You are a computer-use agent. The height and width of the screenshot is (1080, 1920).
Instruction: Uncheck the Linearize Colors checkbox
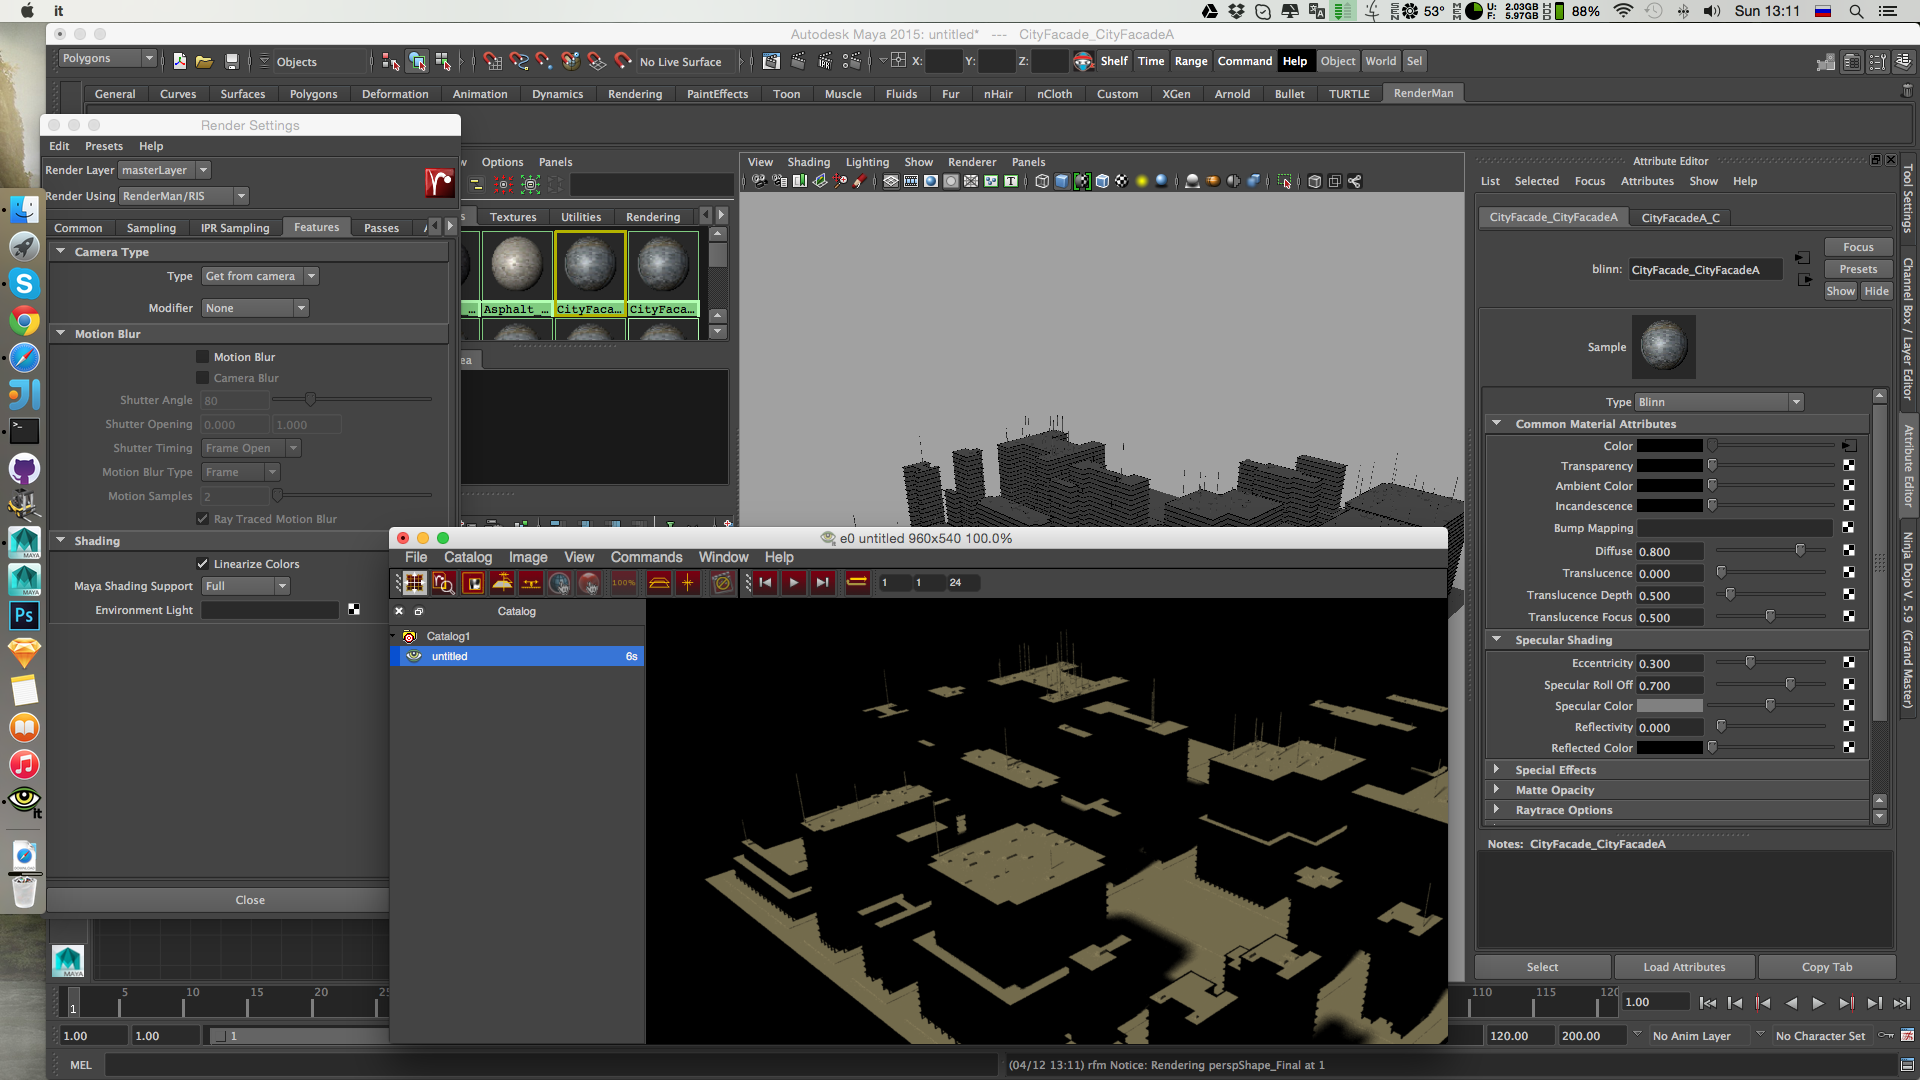[203, 564]
